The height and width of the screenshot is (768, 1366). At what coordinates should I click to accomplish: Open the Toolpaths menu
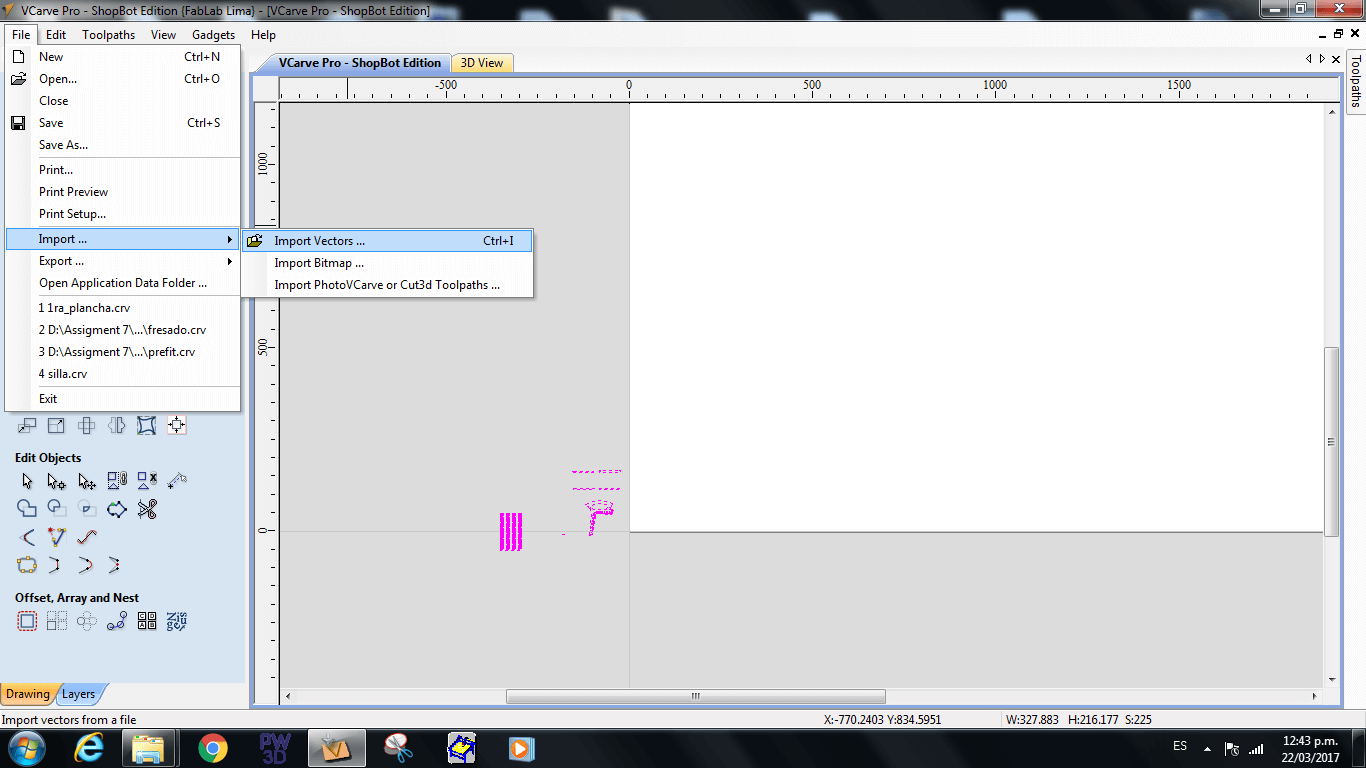click(x=108, y=35)
